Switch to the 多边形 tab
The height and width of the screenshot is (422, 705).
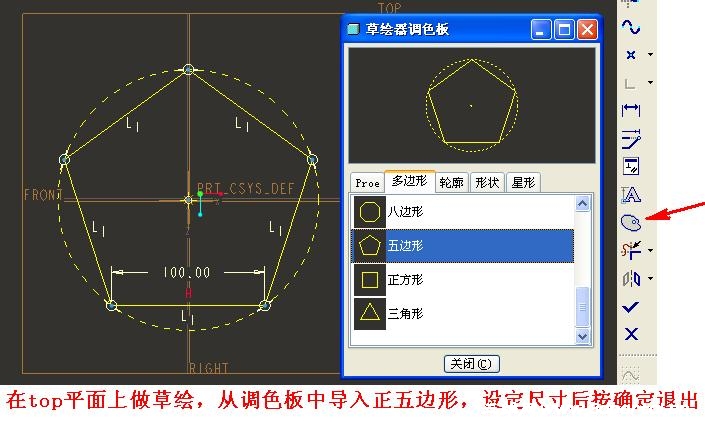[x=410, y=181]
